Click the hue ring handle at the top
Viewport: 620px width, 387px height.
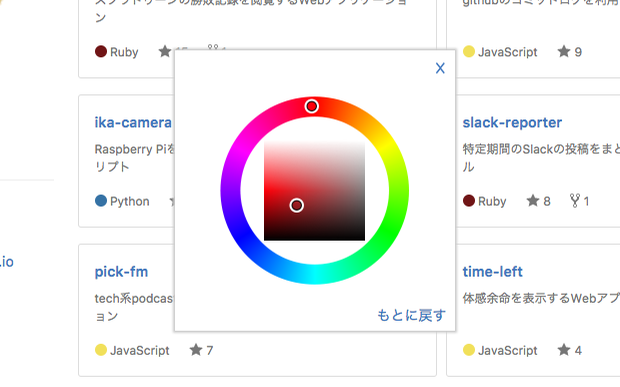pos(312,106)
